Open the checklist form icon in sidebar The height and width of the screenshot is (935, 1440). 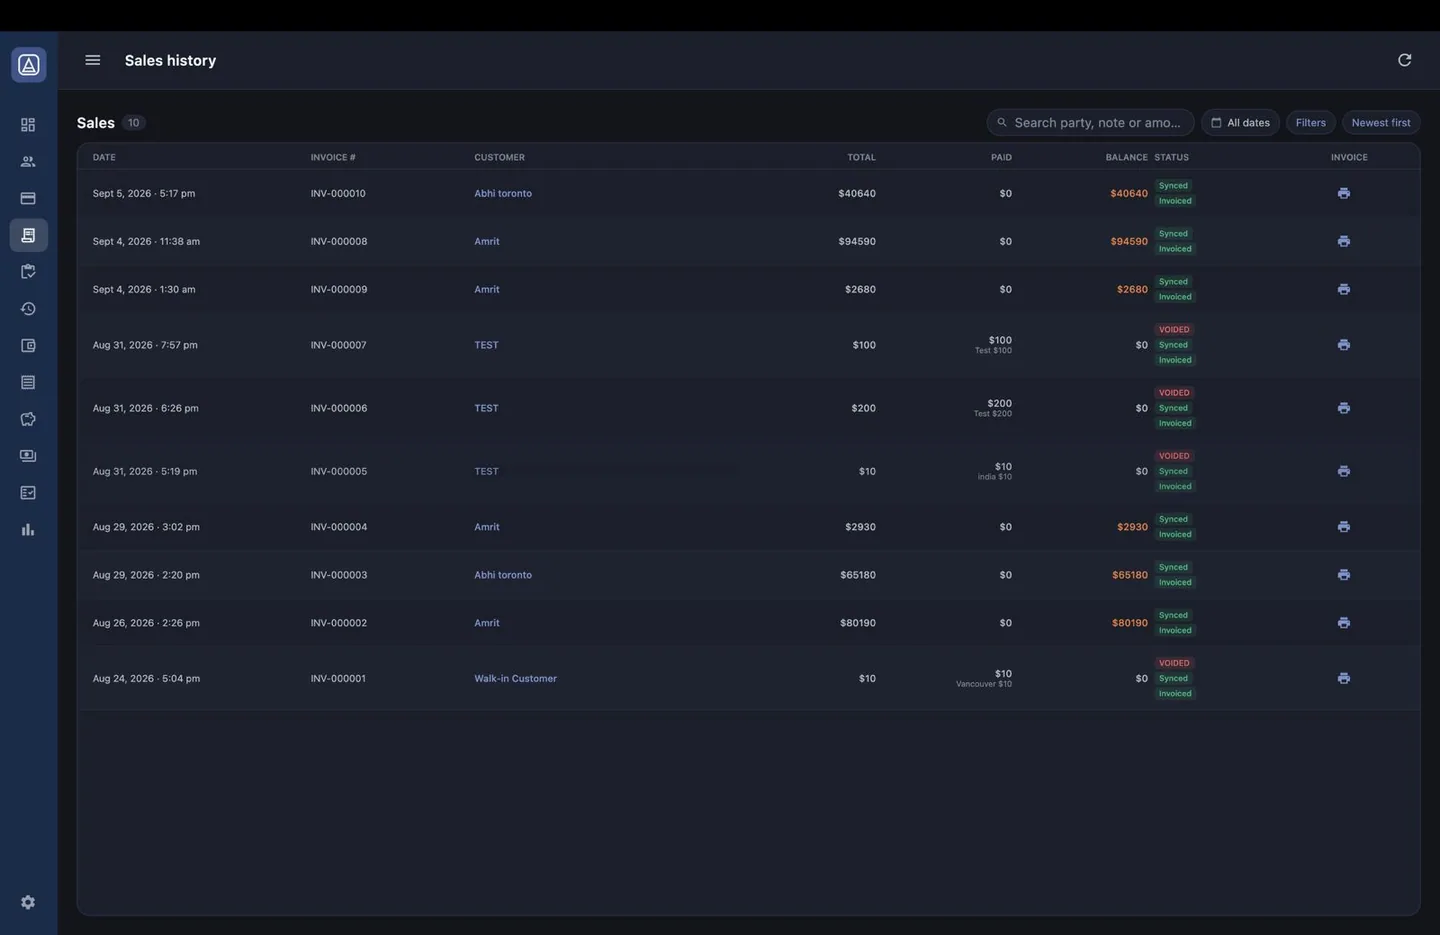[x=28, y=493]
